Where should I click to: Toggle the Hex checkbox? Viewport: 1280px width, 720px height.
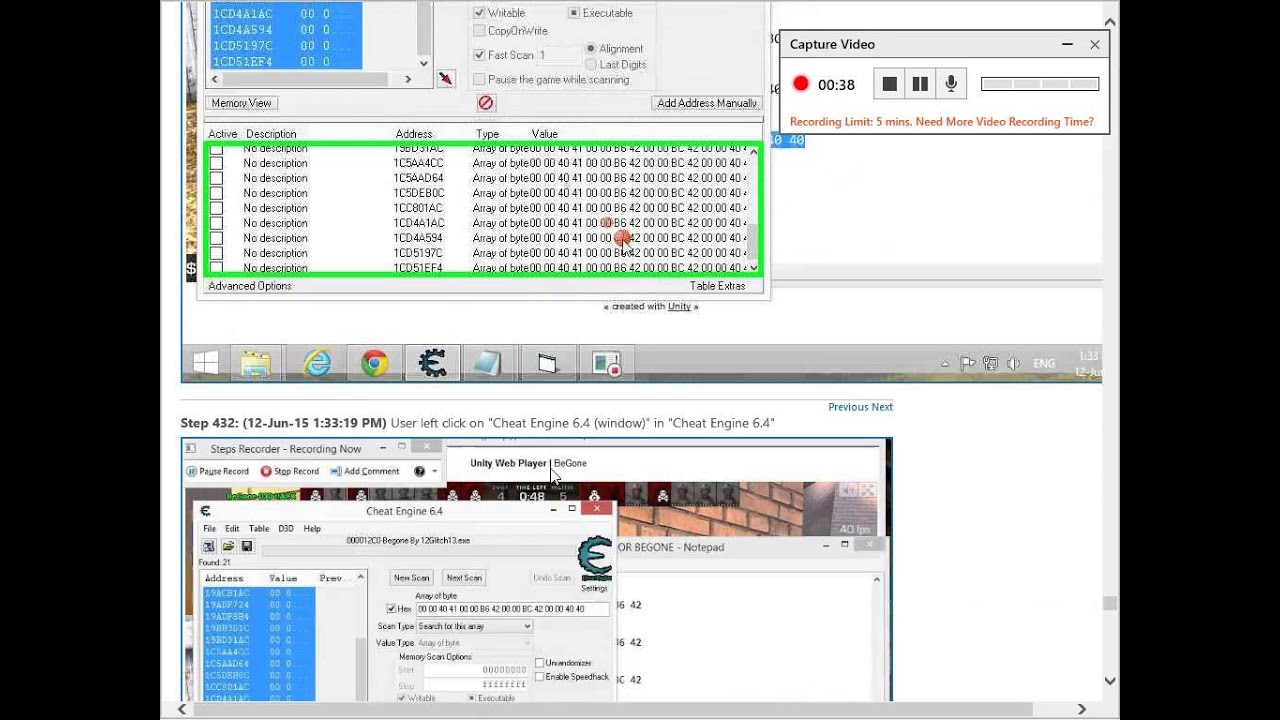point(391,608)
